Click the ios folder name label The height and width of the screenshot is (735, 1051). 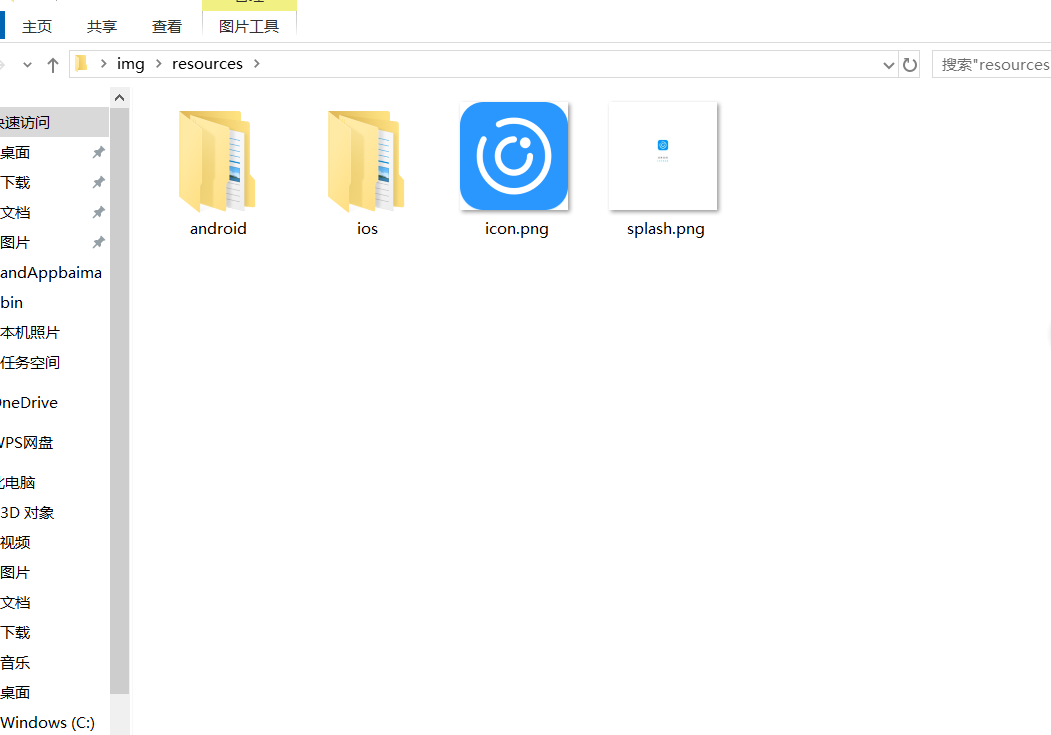click(367, 228)
